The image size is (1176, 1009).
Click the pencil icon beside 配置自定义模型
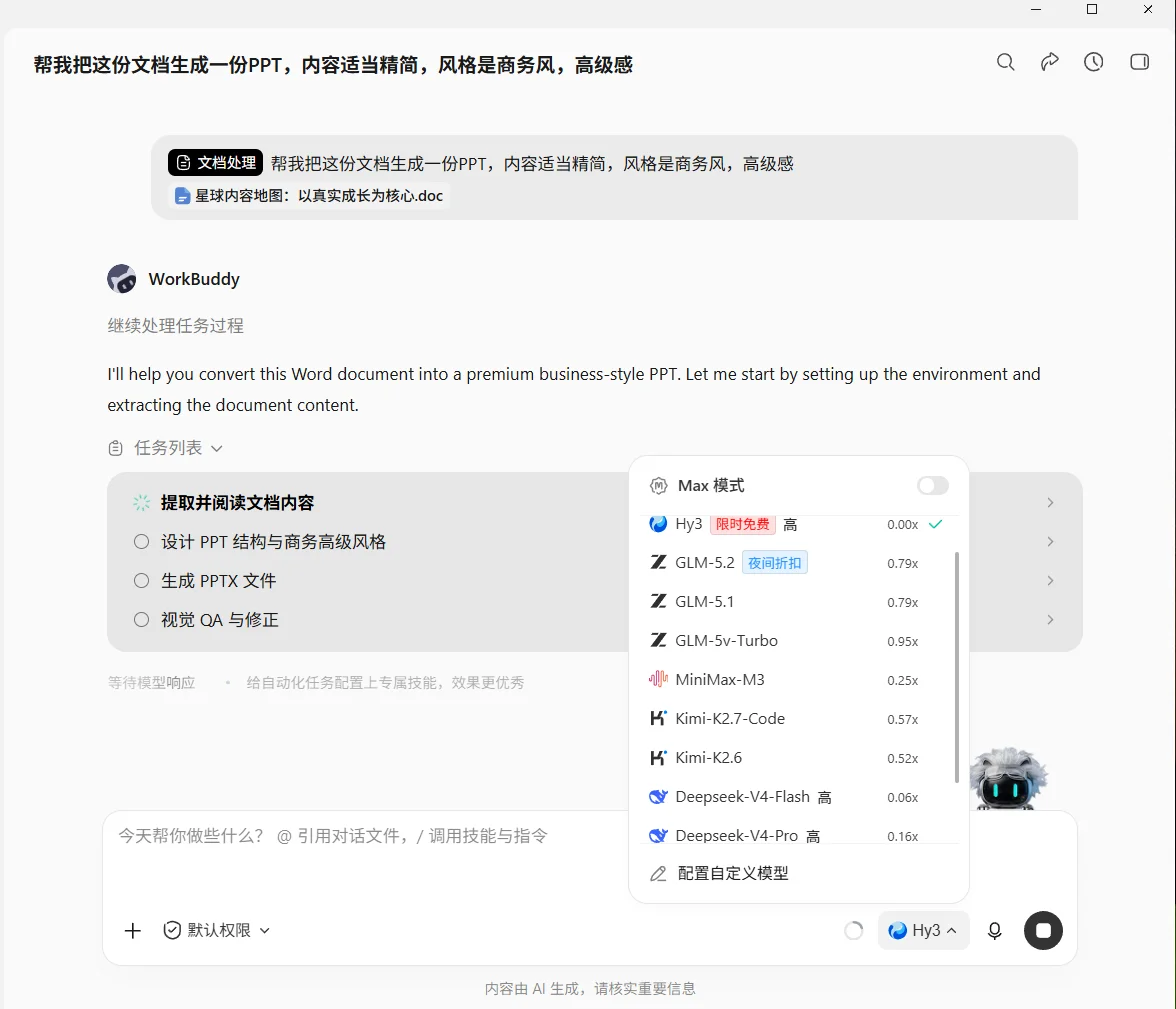point(658,873)
